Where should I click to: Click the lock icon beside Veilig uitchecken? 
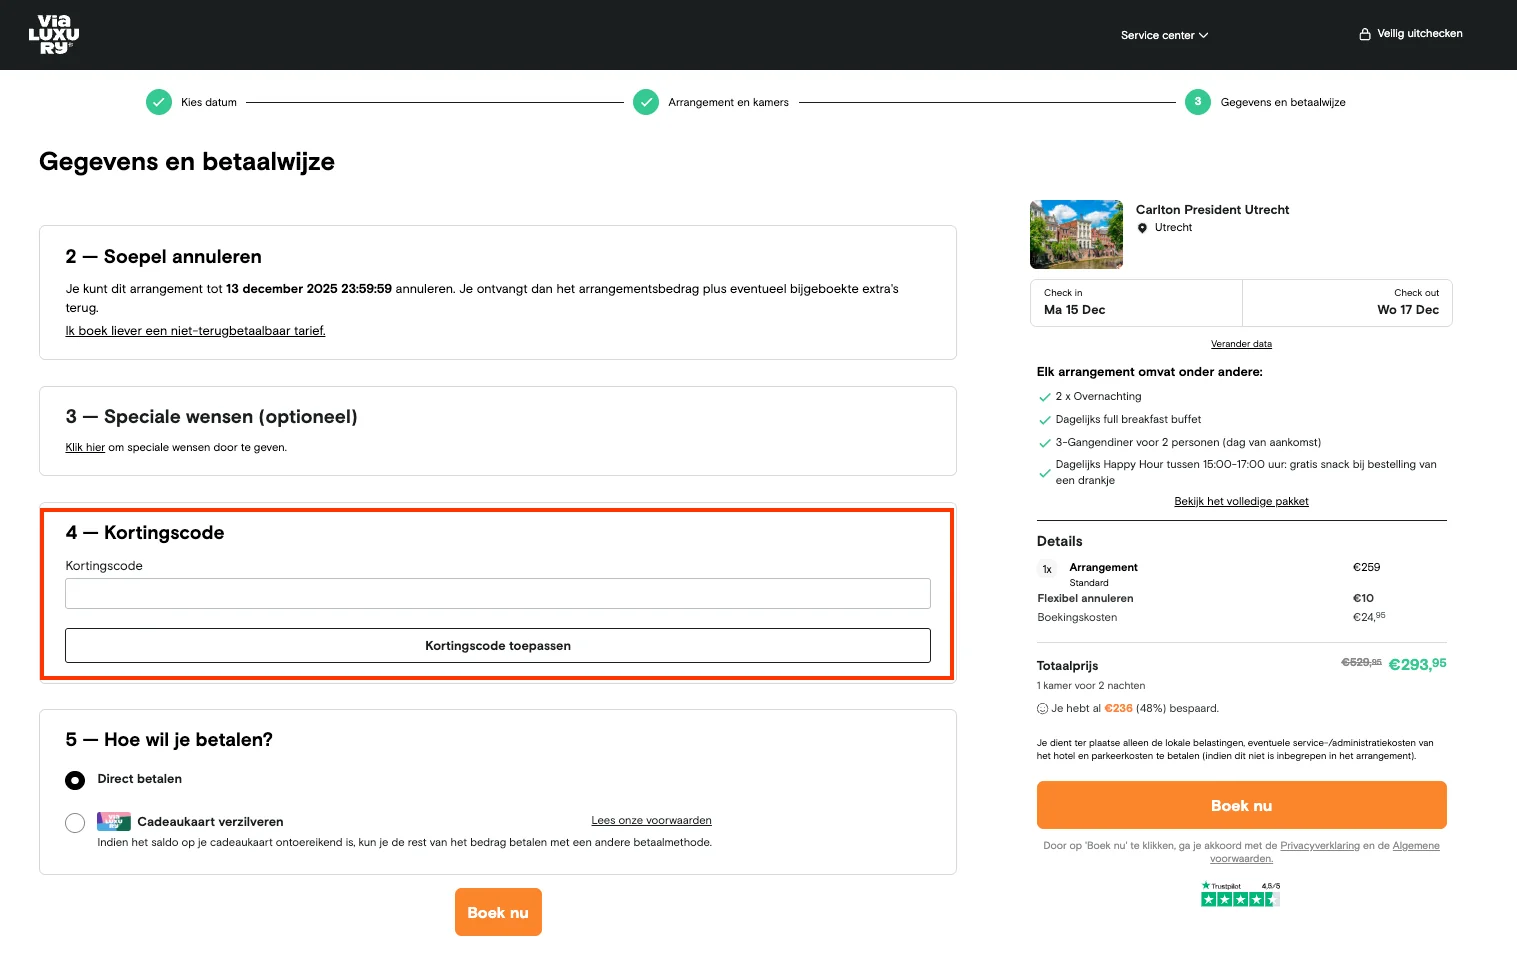[x=1364, y=34]
